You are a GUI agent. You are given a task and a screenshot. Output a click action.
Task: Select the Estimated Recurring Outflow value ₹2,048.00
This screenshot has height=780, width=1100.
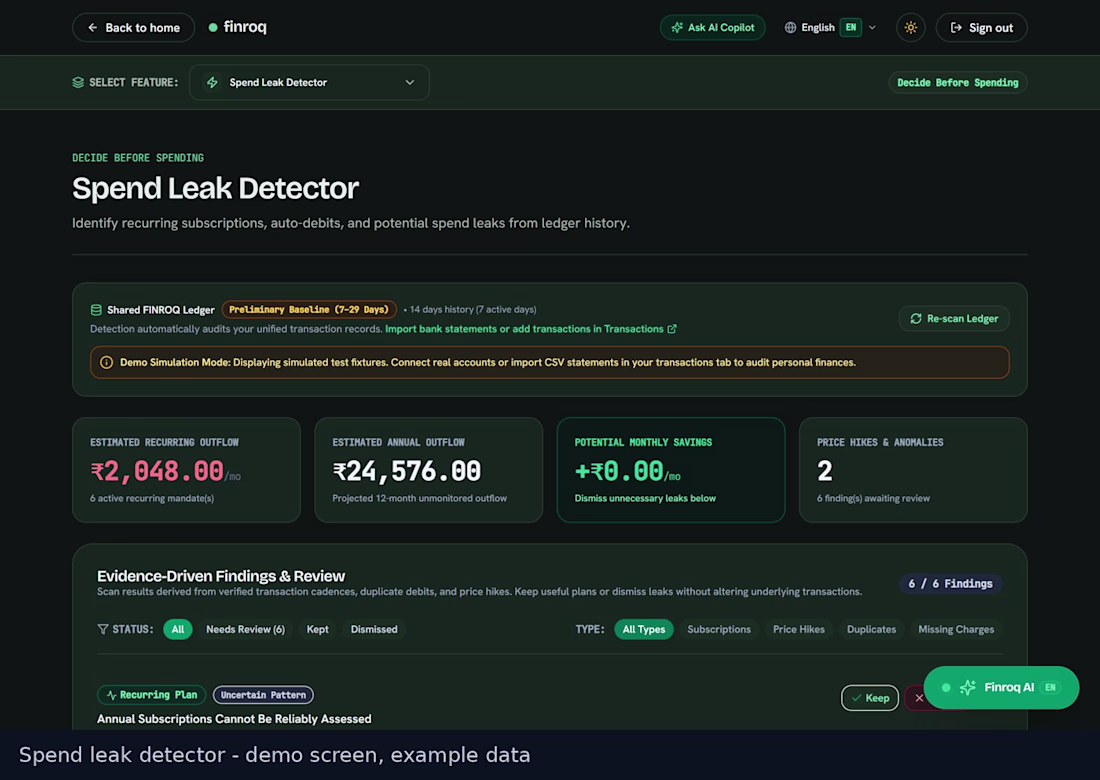157,471
